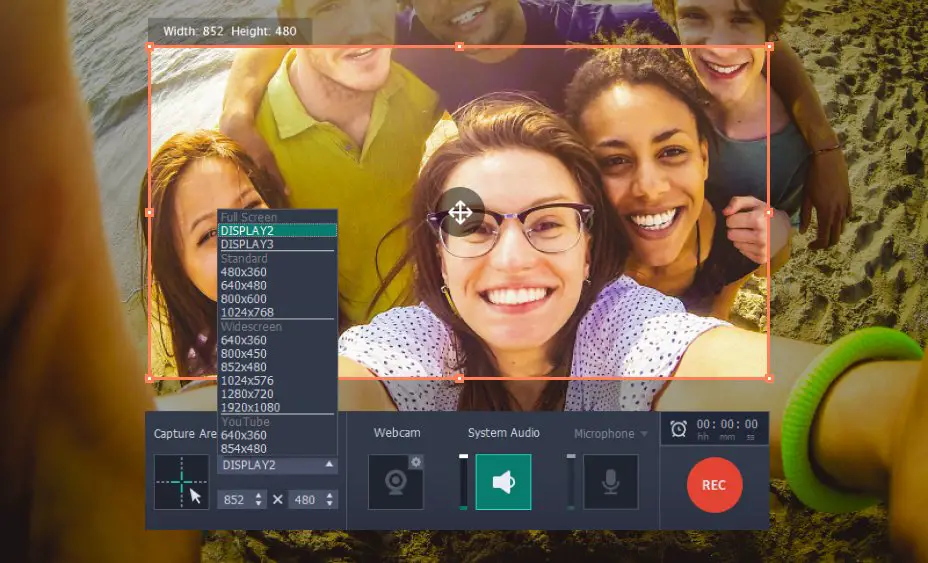Screen dimensions: 928x563
Task: Click the move handle in frame center
Action: tap(460, 212)
